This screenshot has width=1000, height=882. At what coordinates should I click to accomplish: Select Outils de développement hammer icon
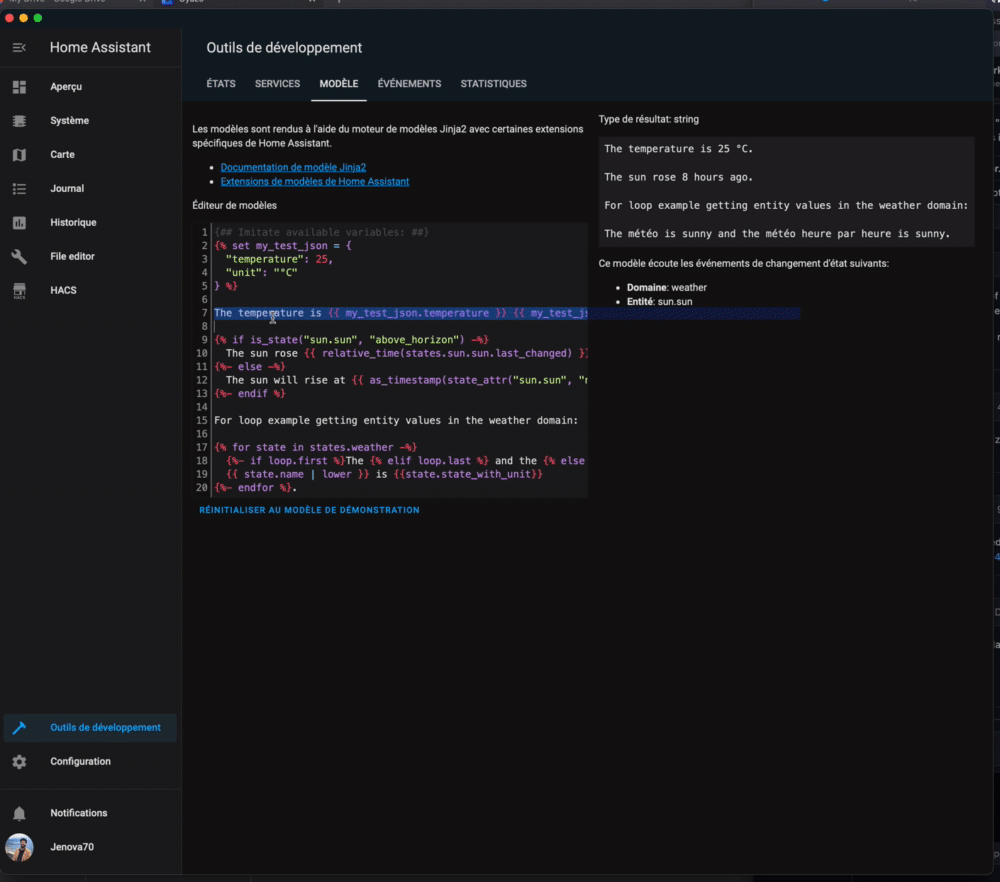pyautogui.click(x=19, y=728)
